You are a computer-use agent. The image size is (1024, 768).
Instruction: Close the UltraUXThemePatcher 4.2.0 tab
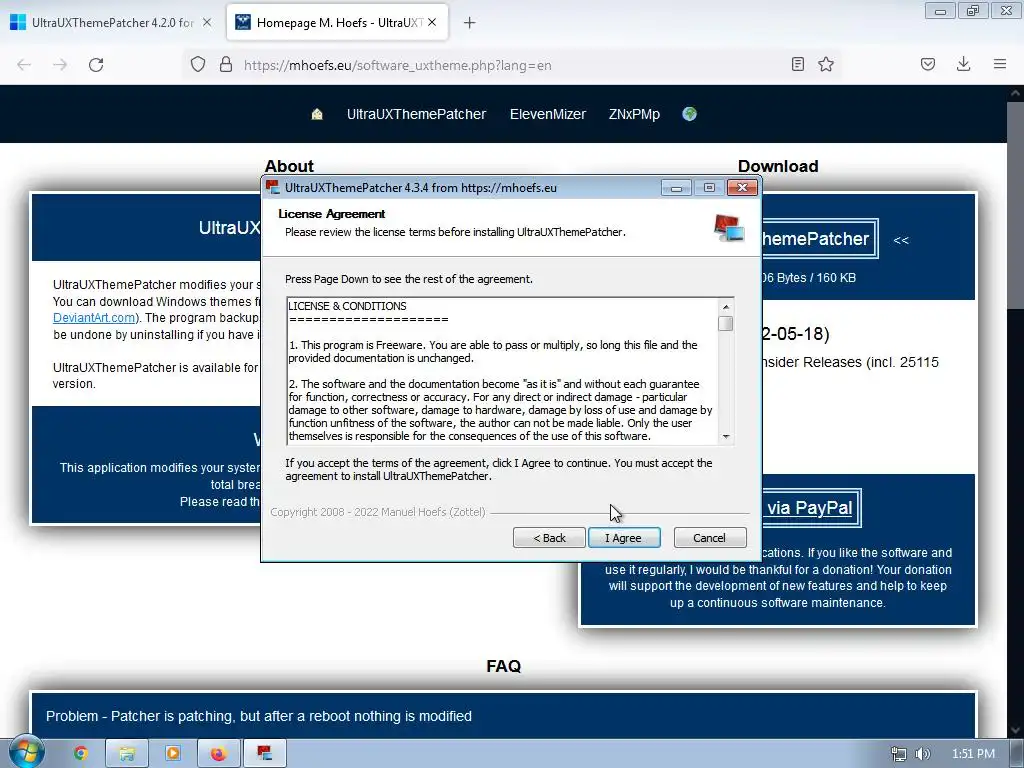pyautogui.click(x=207, y=22)
